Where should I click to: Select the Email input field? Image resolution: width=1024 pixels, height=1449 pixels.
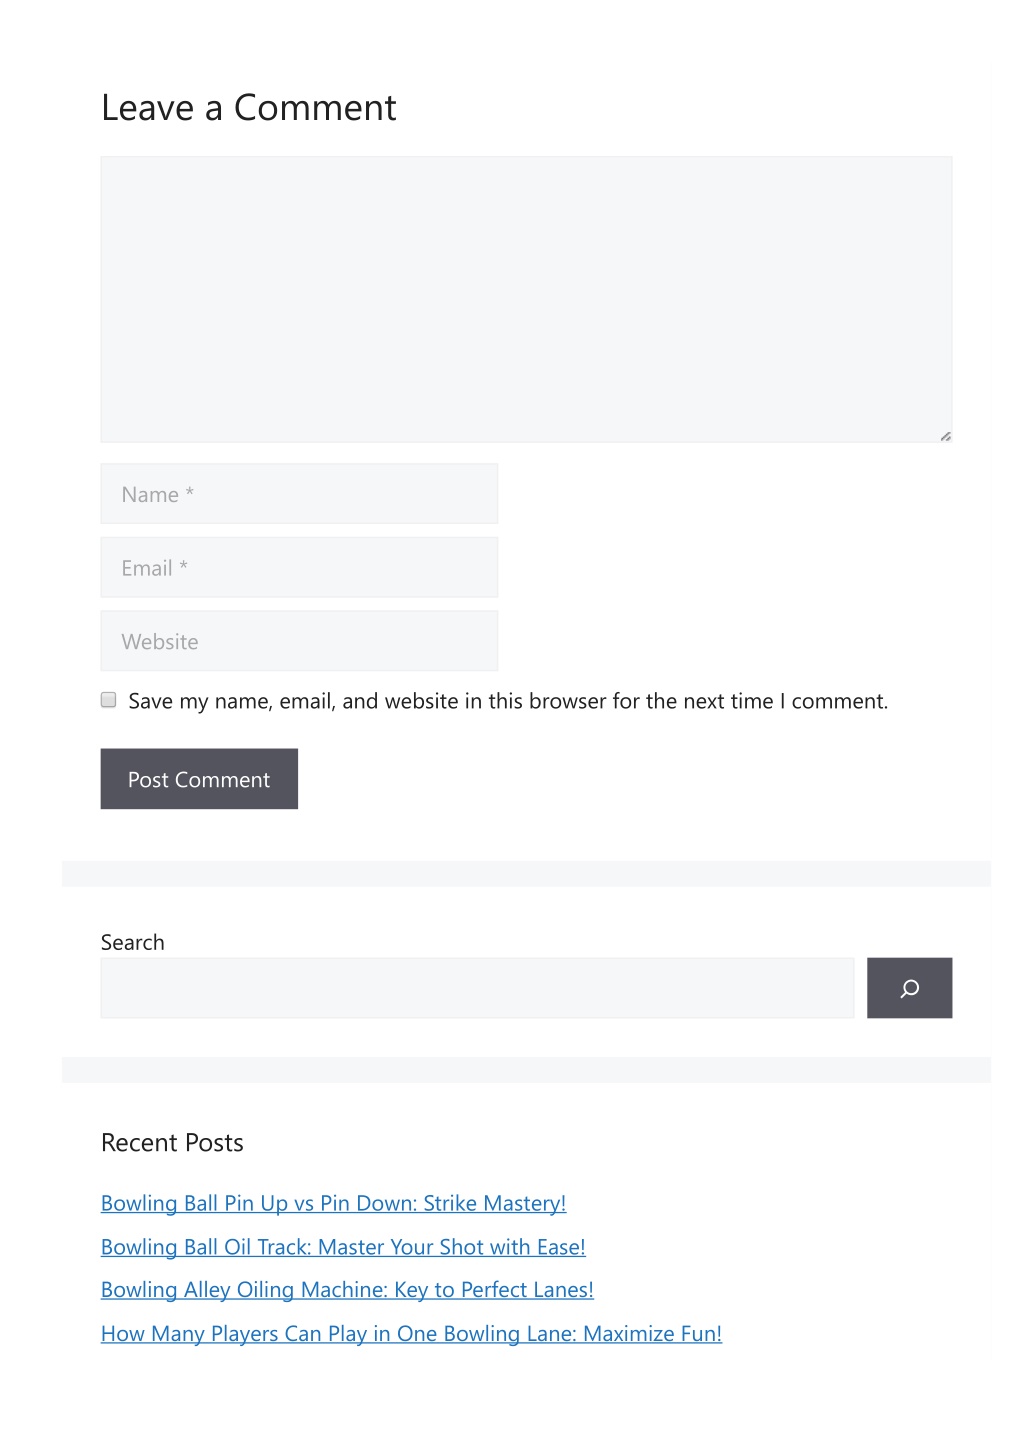[299, 568]
